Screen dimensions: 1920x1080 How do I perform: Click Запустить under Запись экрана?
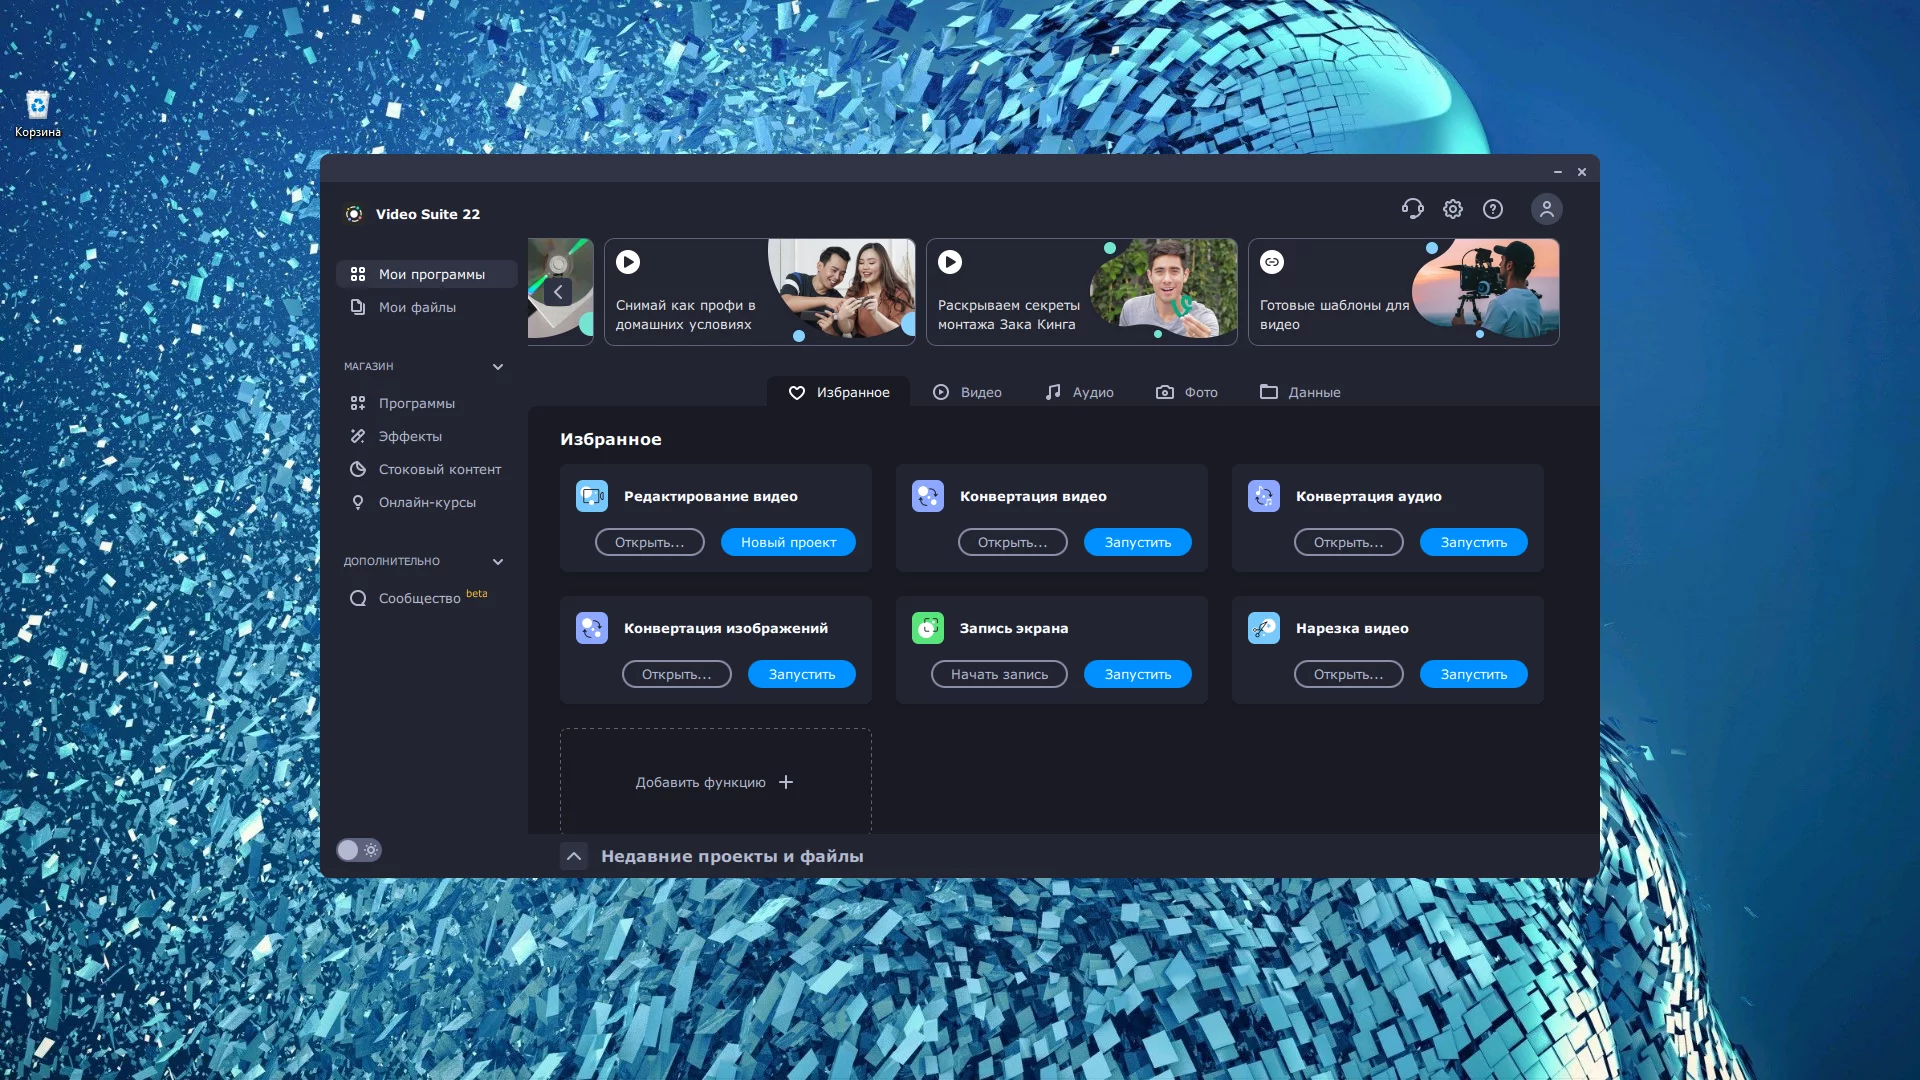pyautogui.click(x=1138, y=674)
